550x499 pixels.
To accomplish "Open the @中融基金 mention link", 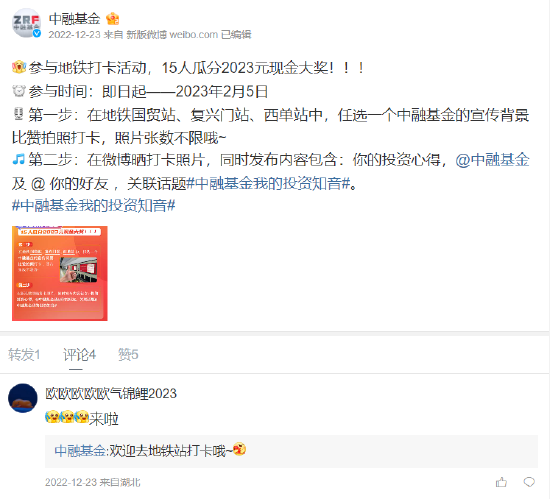I will click(x=492, y=160).
